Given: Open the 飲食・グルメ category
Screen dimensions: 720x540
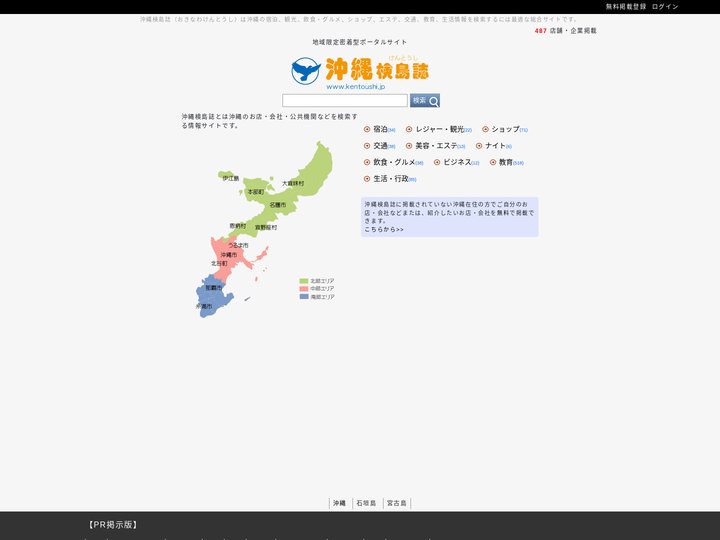Looking at the screenshot, I should [x=394, y=163].
